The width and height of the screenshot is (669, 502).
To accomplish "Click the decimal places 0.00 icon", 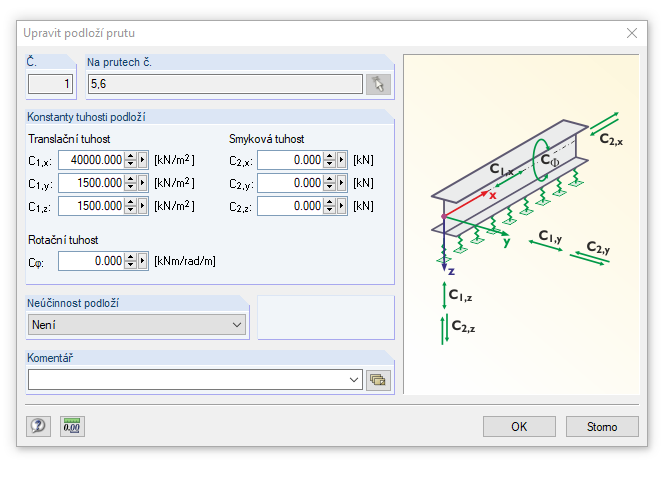I will pyautogui.click(x=72, y=426).
